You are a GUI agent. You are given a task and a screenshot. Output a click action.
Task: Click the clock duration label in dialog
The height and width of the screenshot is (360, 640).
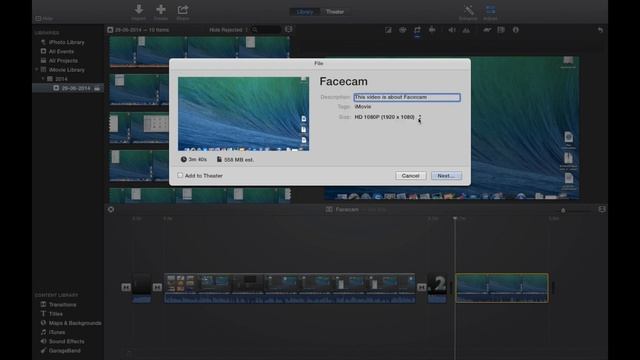point(194,160)
